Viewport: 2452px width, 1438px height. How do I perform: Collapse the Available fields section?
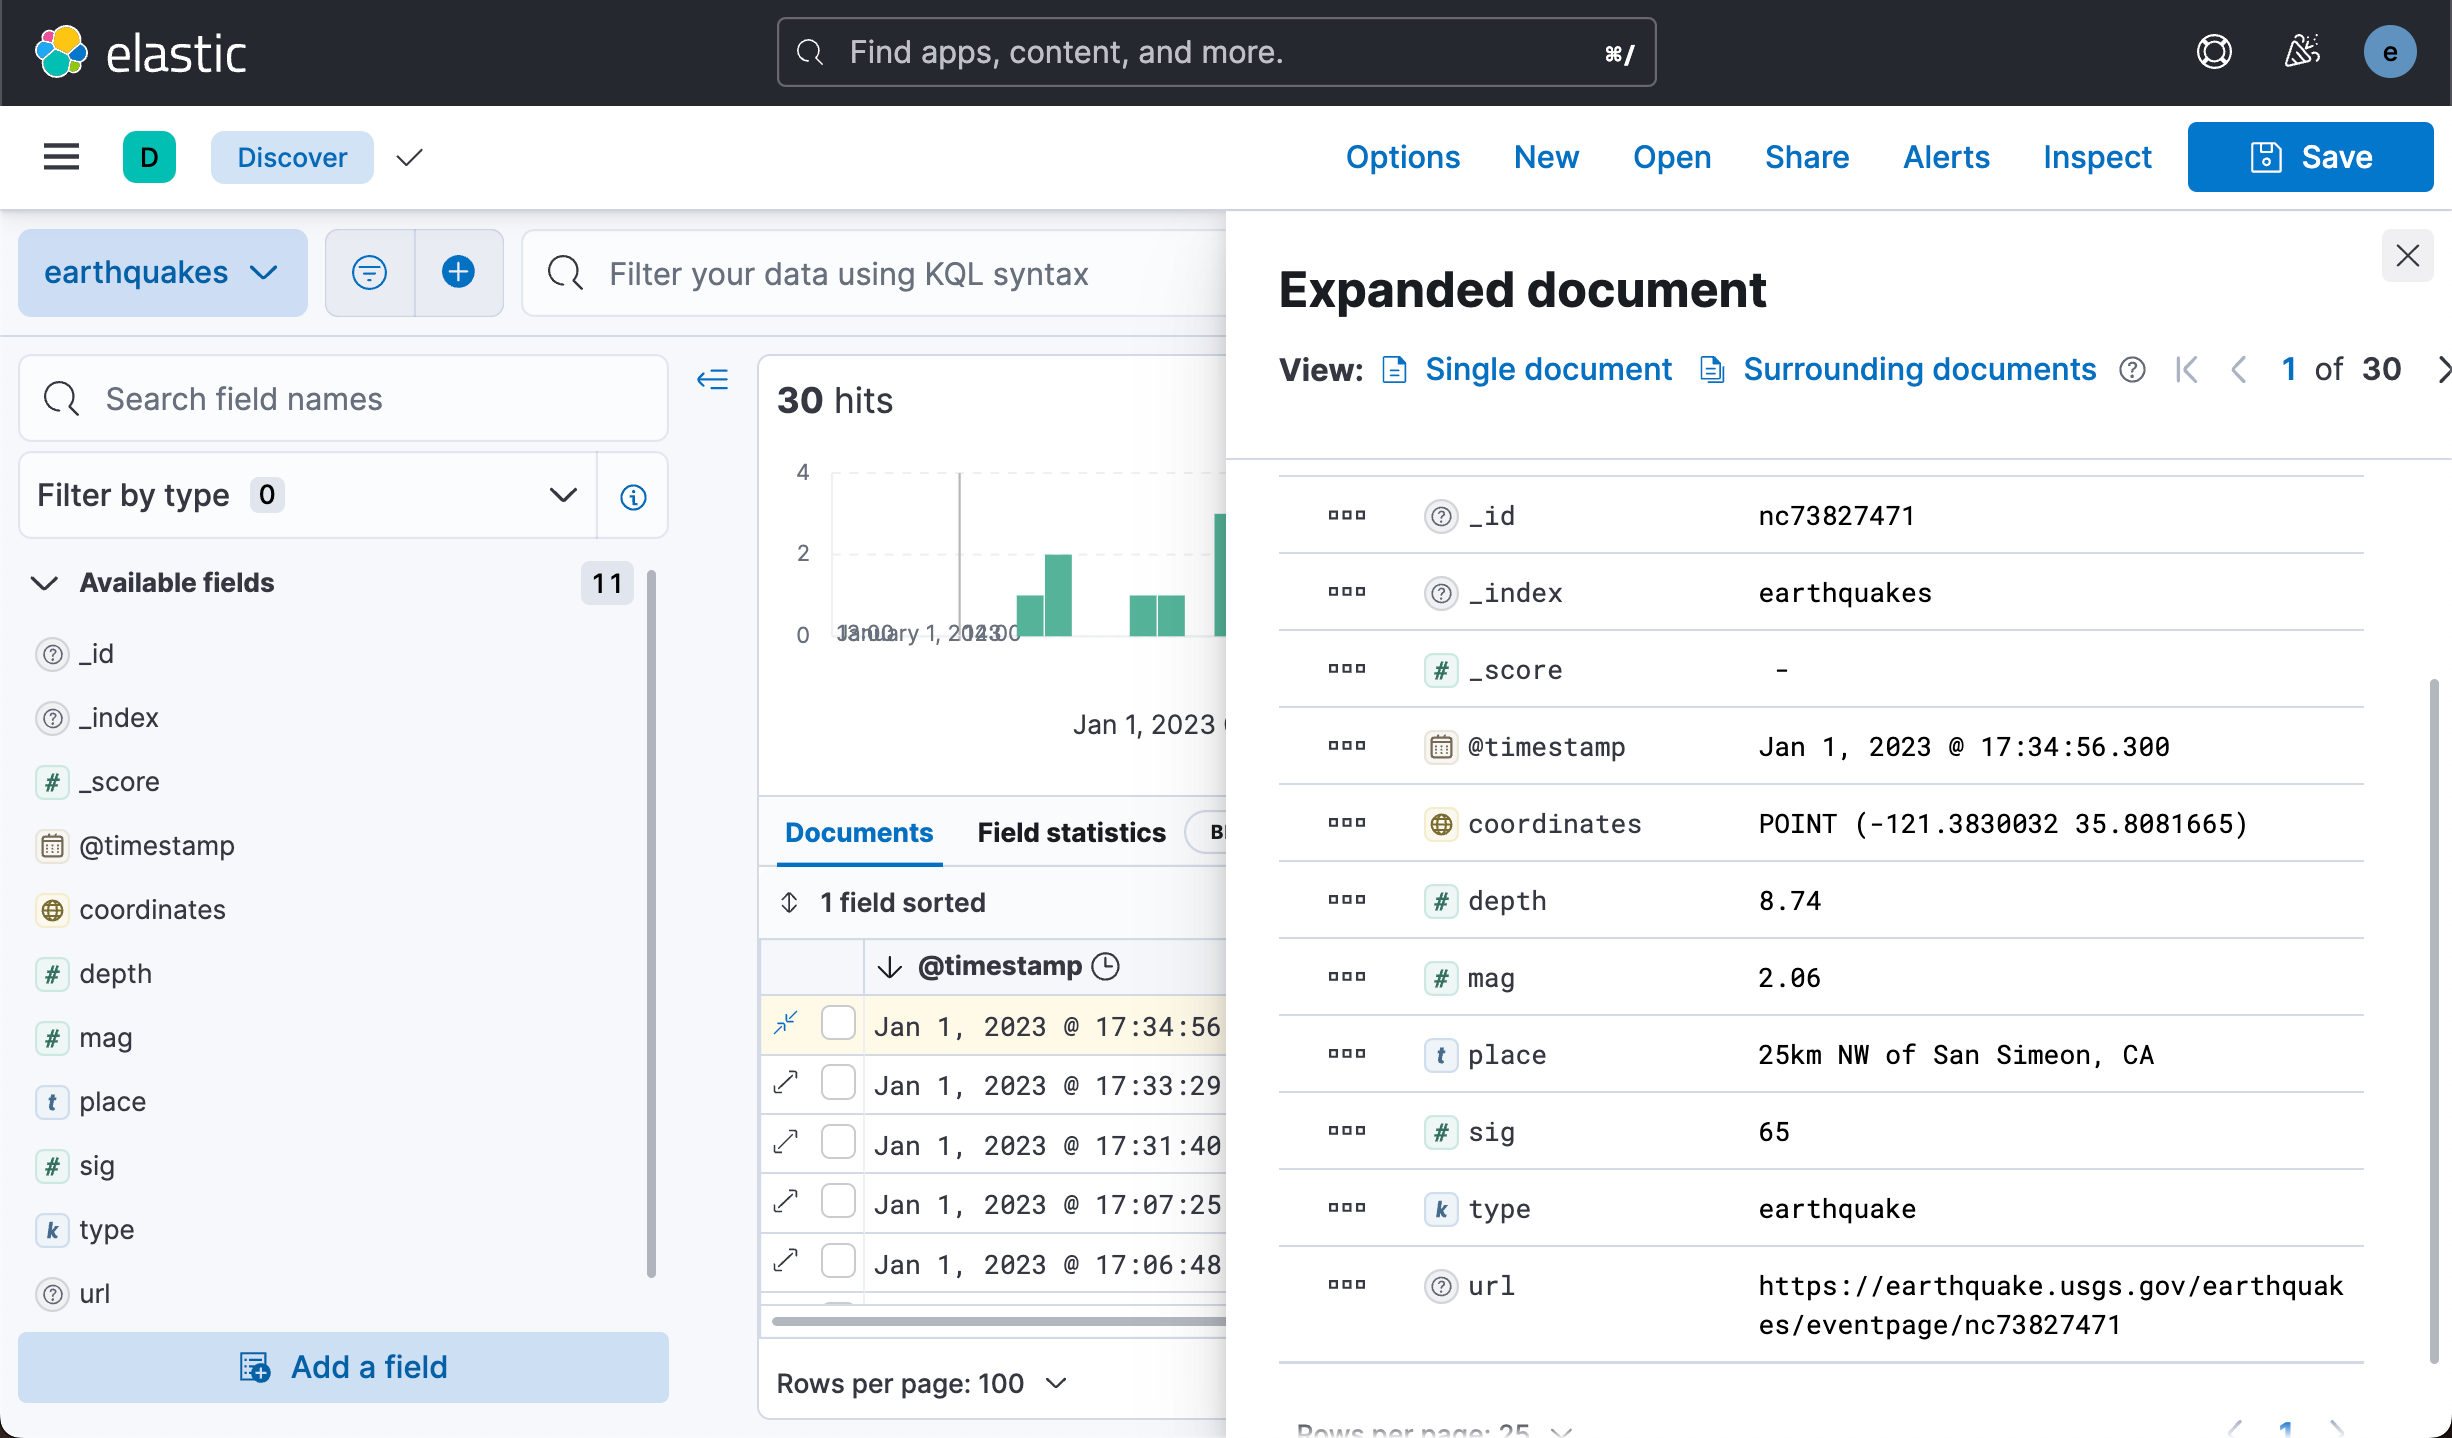pyautogui.click(x=45, y=583)
